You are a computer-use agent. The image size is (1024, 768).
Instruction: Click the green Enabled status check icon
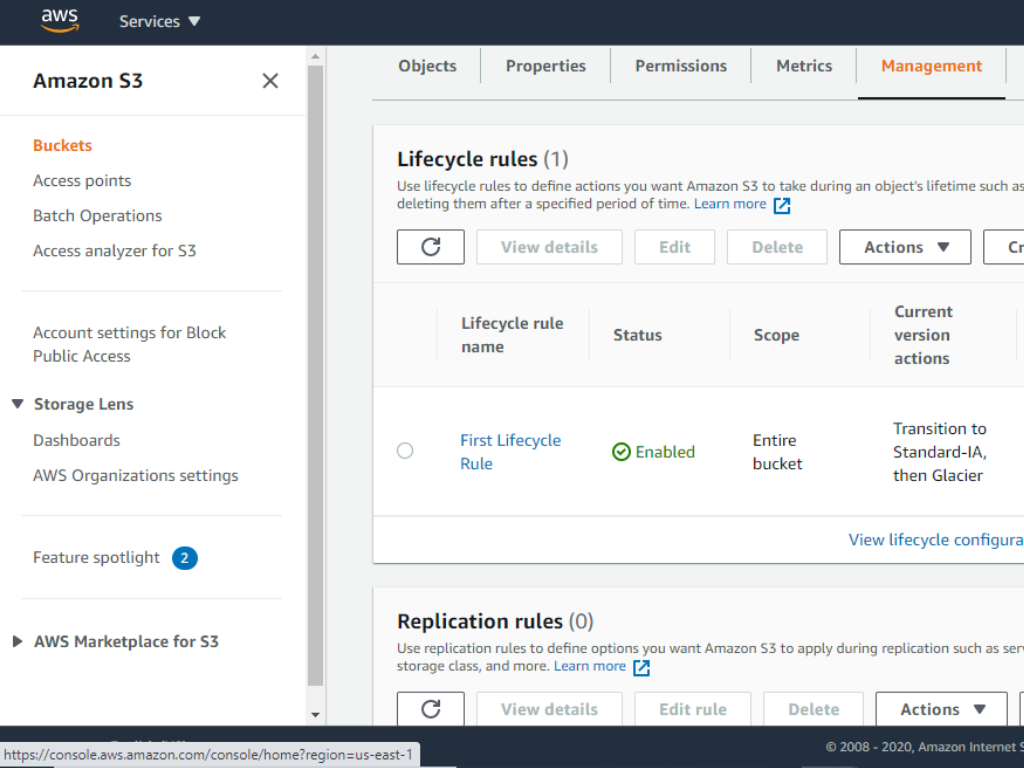621,452
